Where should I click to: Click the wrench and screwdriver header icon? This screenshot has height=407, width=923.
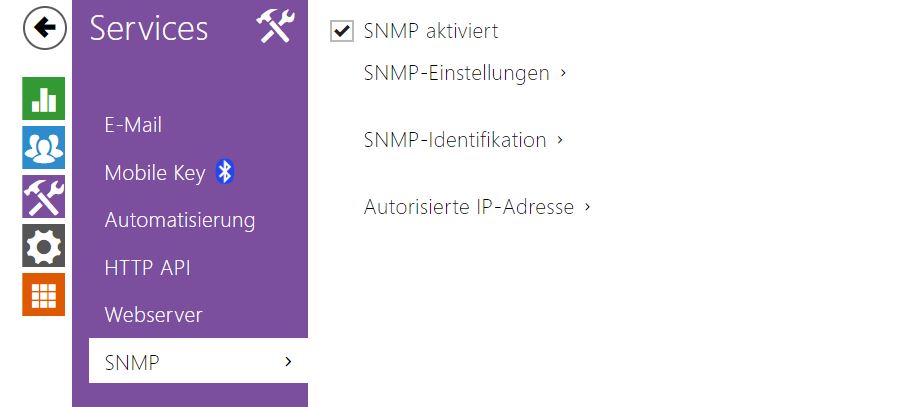point(274,27)
